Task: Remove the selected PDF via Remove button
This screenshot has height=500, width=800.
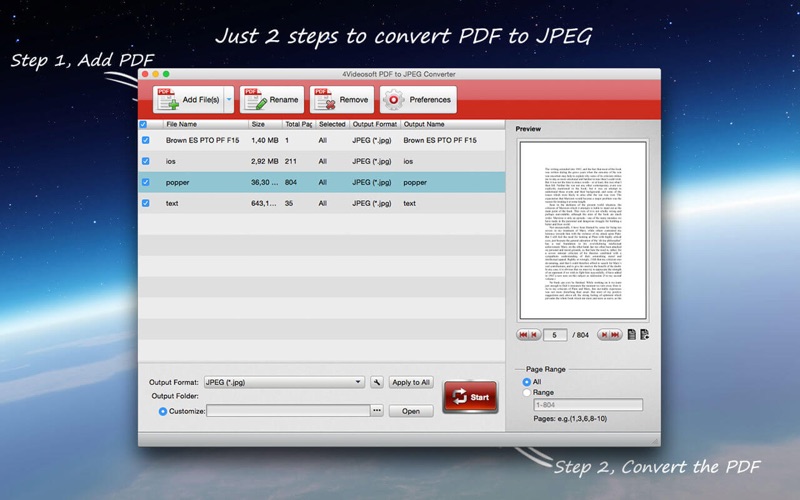Action: pyautogui.click(x=341, y=100)
